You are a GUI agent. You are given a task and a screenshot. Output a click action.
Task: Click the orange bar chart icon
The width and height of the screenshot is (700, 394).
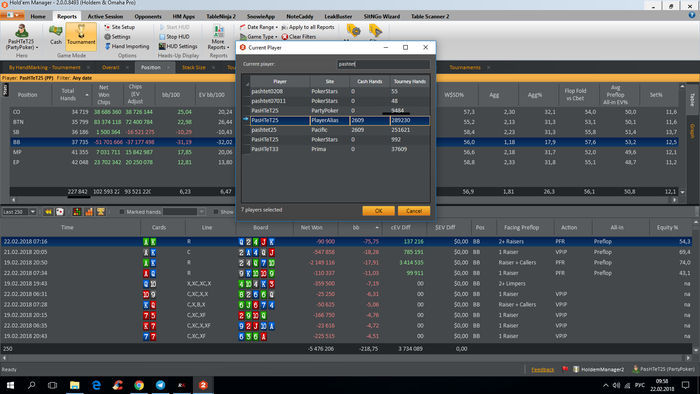(x=89, y=212)
